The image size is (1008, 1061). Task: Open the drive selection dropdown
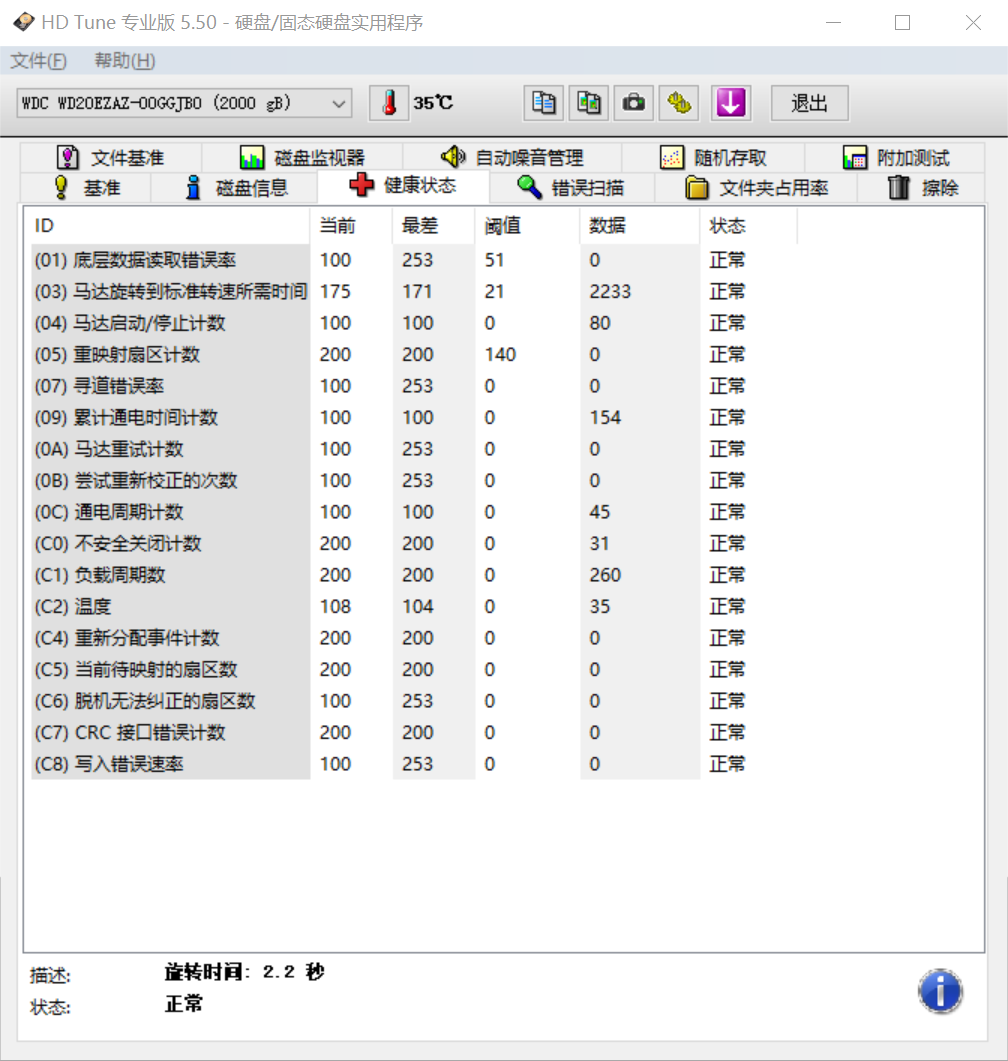[184, 104]
